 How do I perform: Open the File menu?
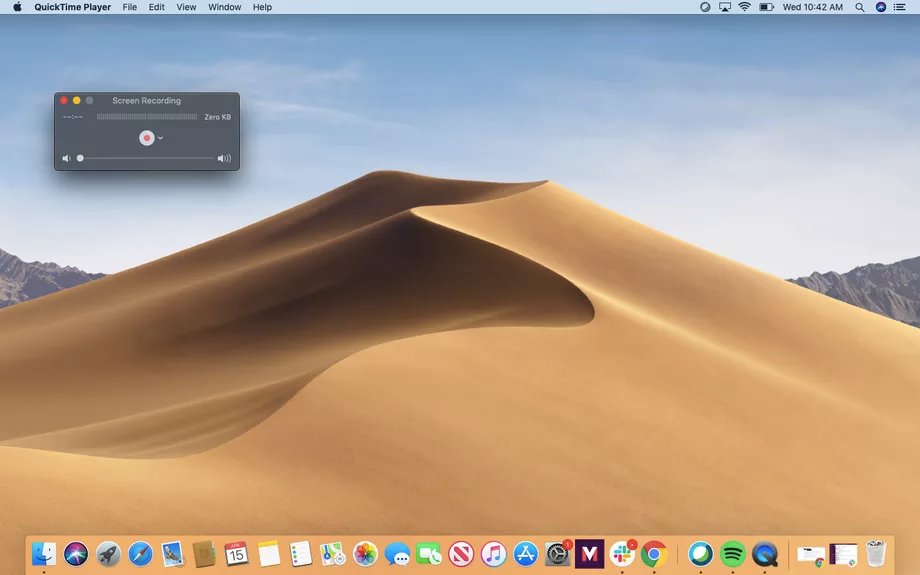click(130, 7)
